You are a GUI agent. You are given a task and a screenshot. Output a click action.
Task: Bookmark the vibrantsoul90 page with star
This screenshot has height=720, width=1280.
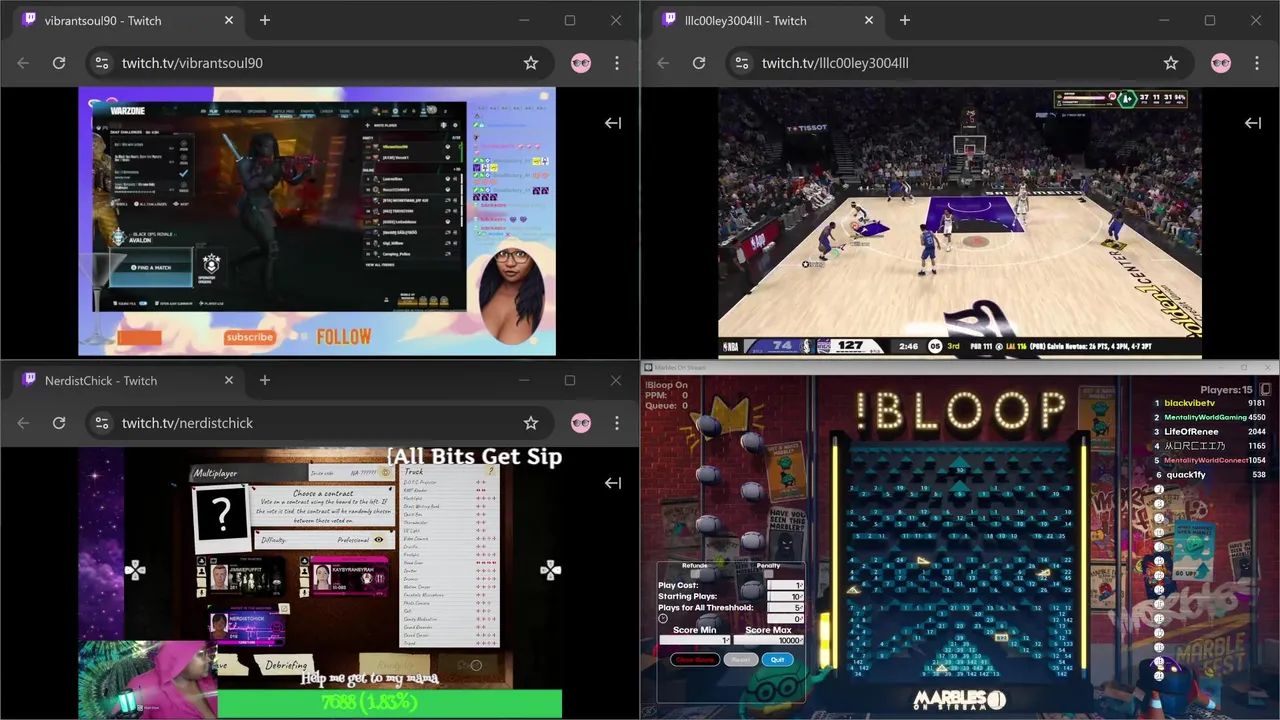pos(531,63)
